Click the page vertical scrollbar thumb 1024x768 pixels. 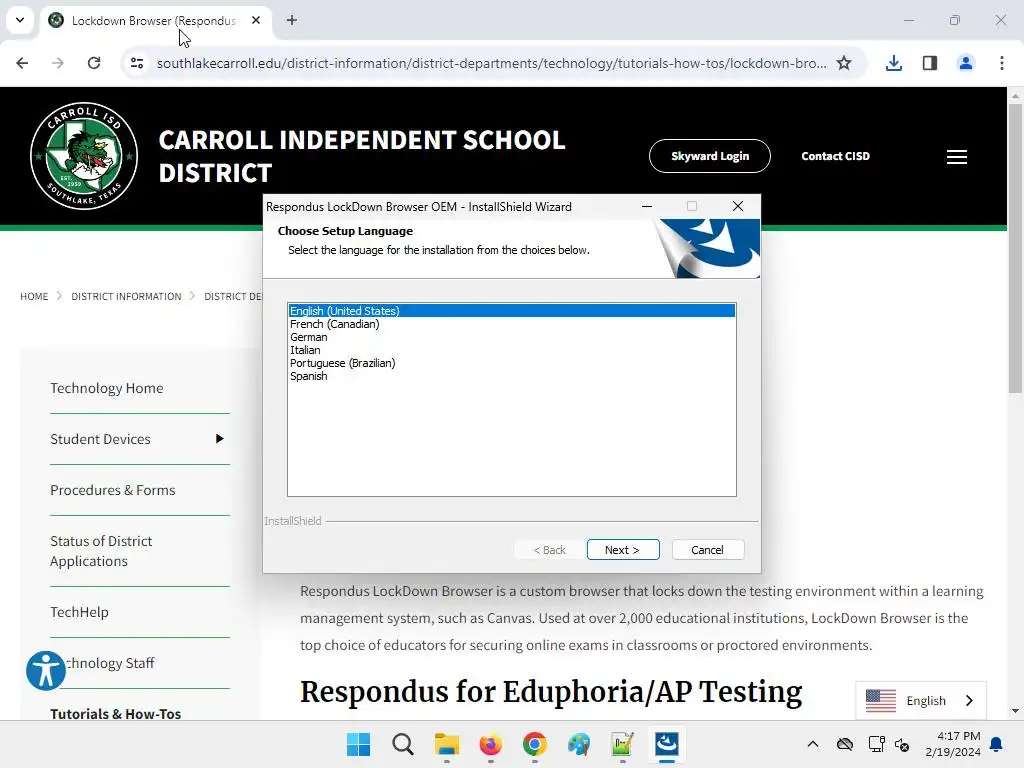(1015, 248)
